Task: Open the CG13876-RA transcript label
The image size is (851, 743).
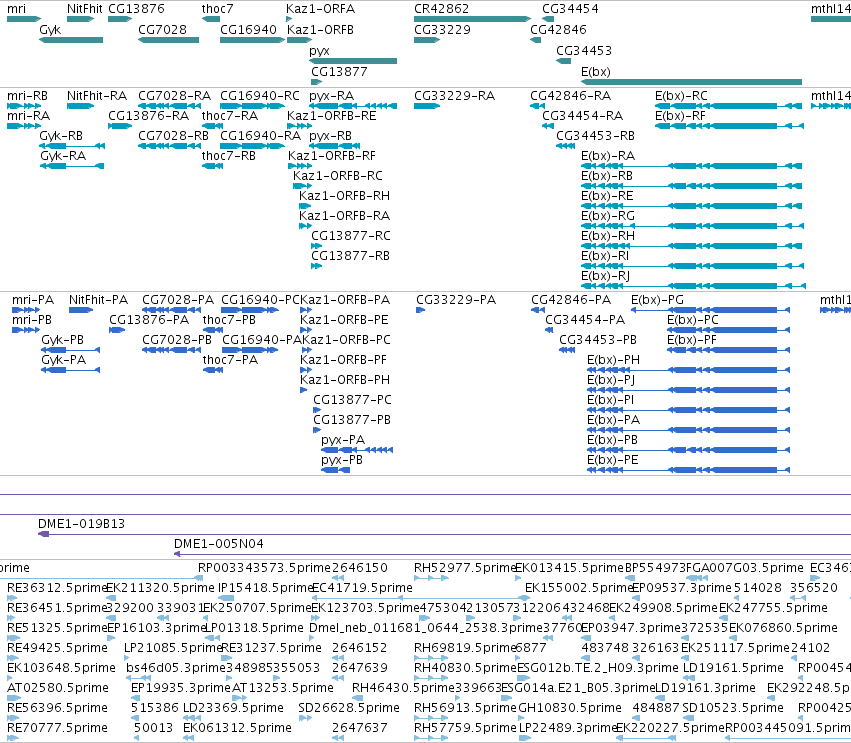Action: pyautogui.click(x=149, y=116)
